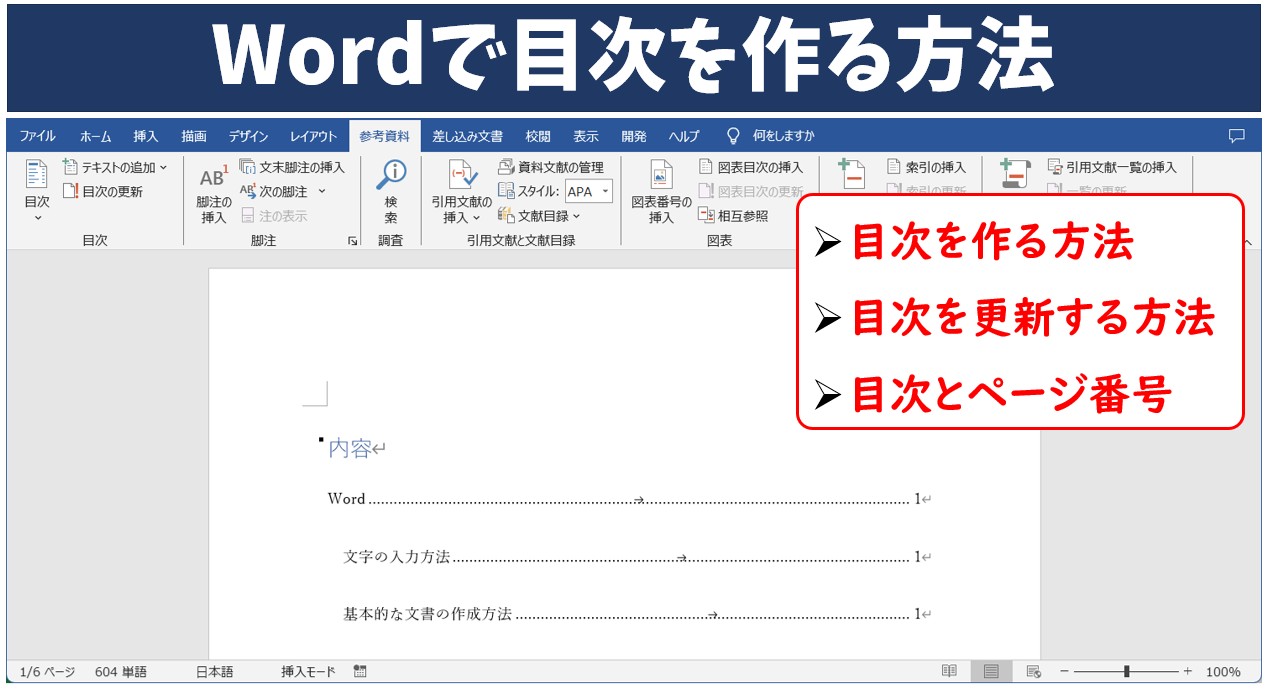The width and height of the screenshot is (1267, 689).
Task: Click the 基本的な文書の作成方法 contents entry
Action: point(428,614)
